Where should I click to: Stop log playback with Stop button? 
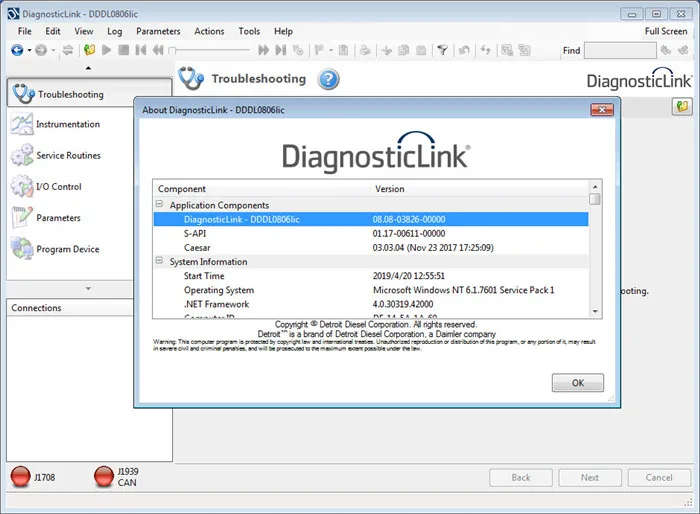(x=124, y=50)
